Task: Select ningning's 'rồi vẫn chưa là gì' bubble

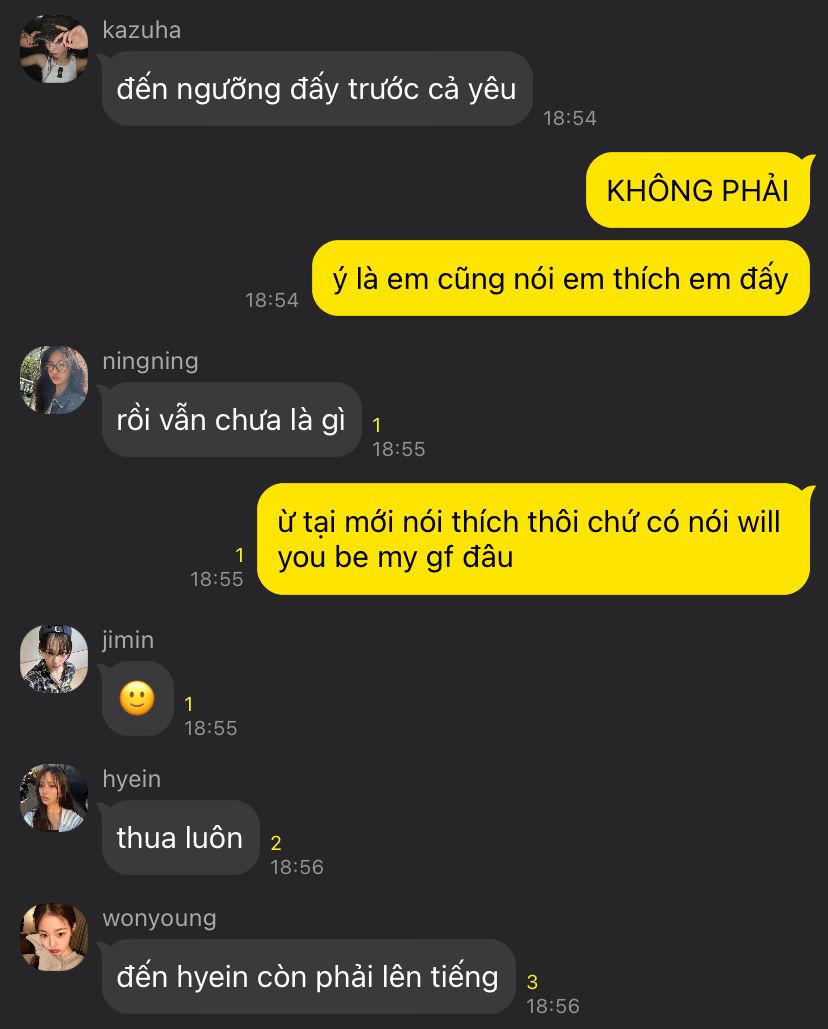Action: point(232,419)
